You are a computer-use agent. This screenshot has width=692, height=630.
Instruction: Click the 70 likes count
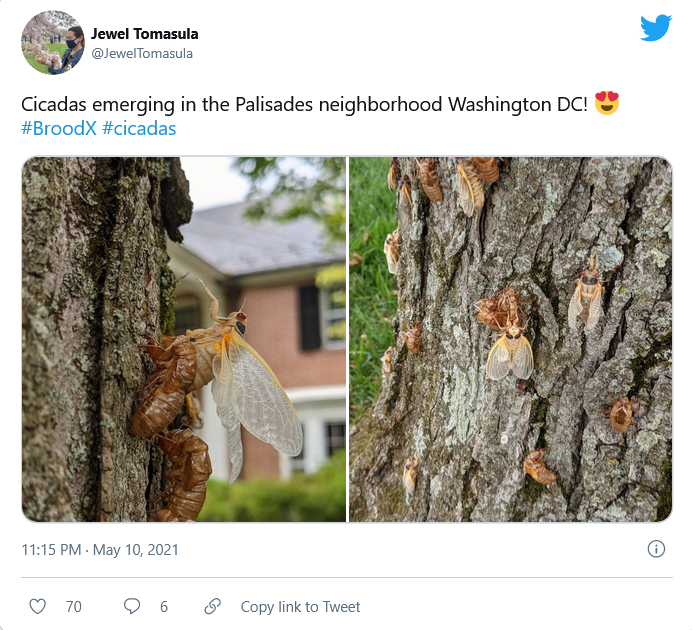click(x=74, y=607)
